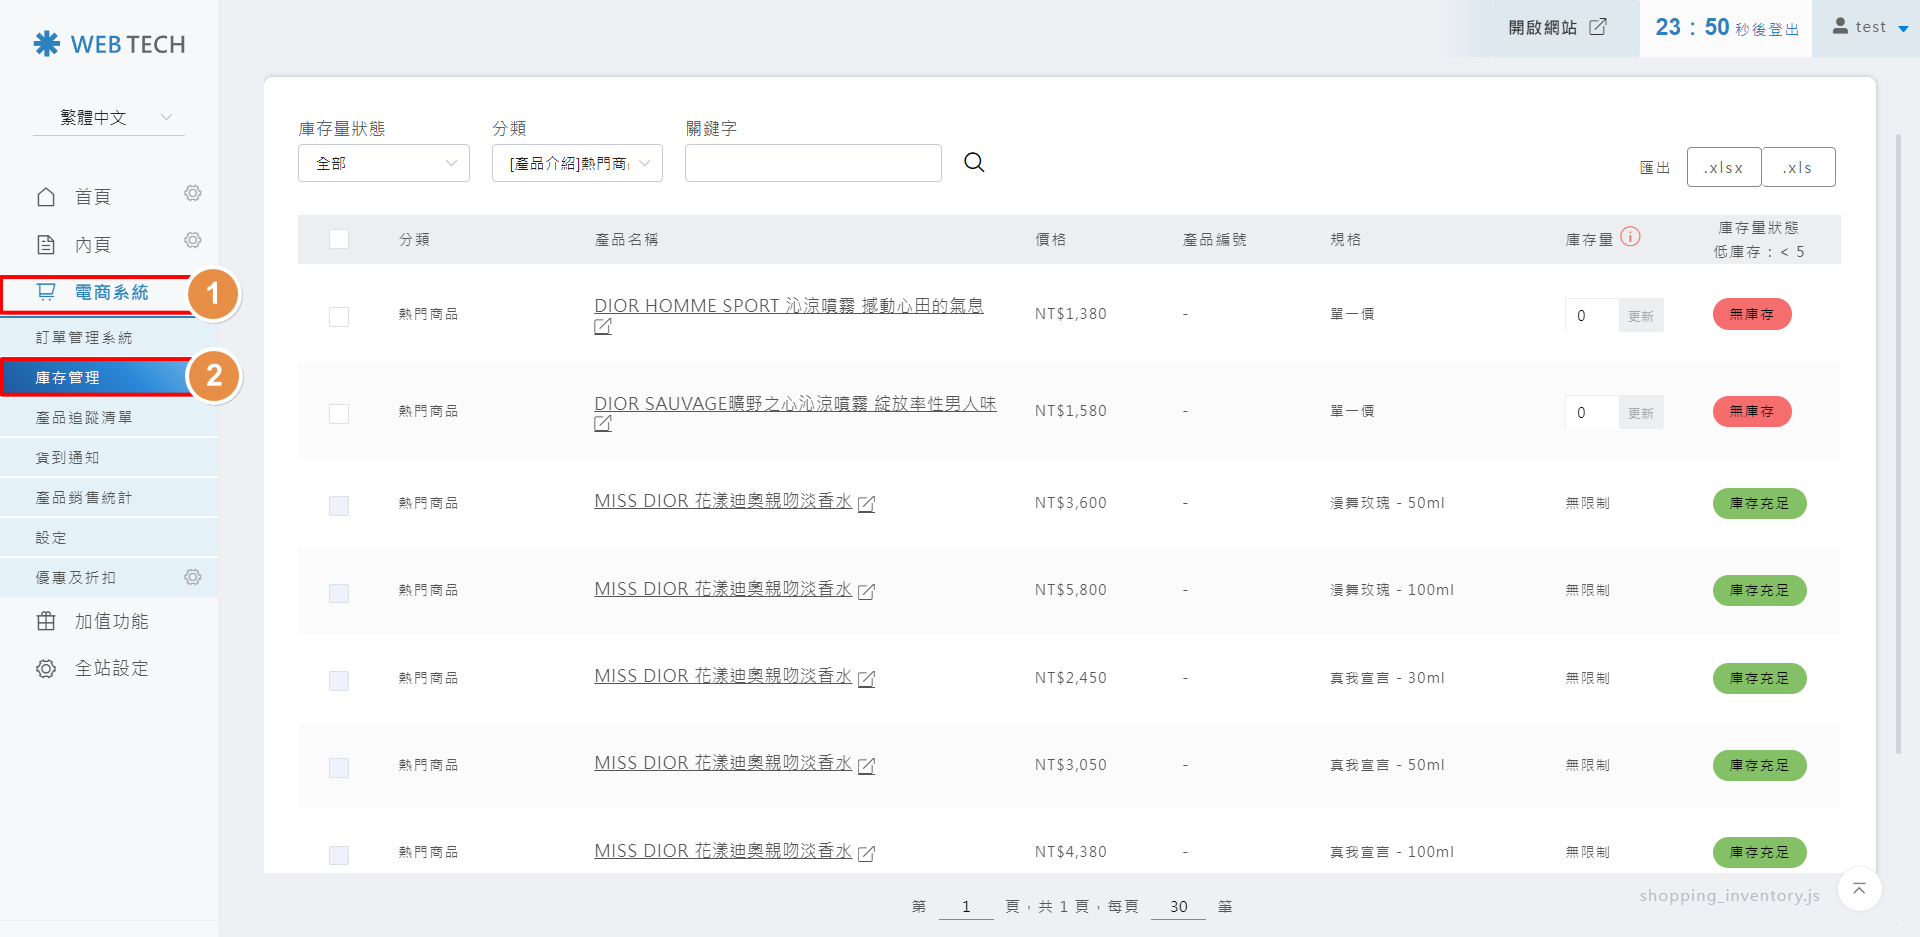Click 更新 button for DIOR SAUVAGE

tap(1640, 413)
